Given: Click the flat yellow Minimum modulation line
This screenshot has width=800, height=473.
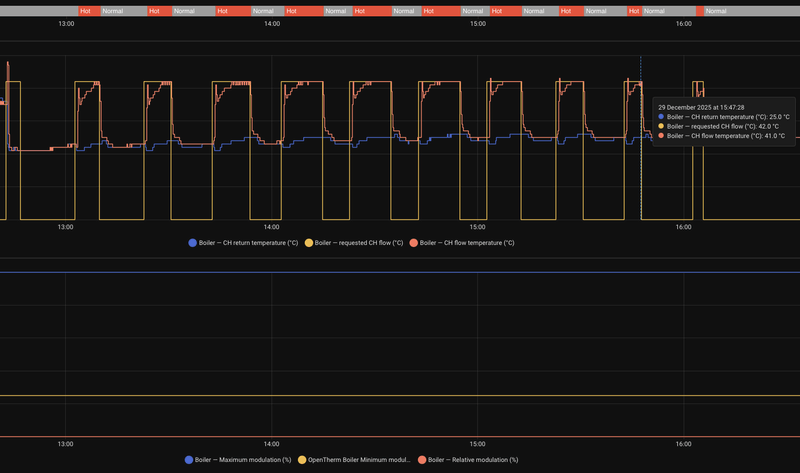Looking at the screenshot, I should (400, 395).
